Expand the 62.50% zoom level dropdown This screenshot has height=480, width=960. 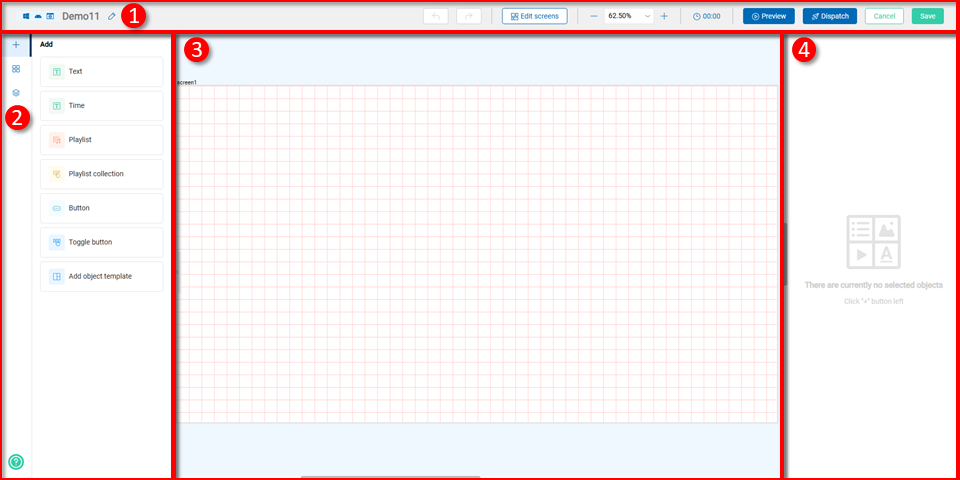point(647,16)
